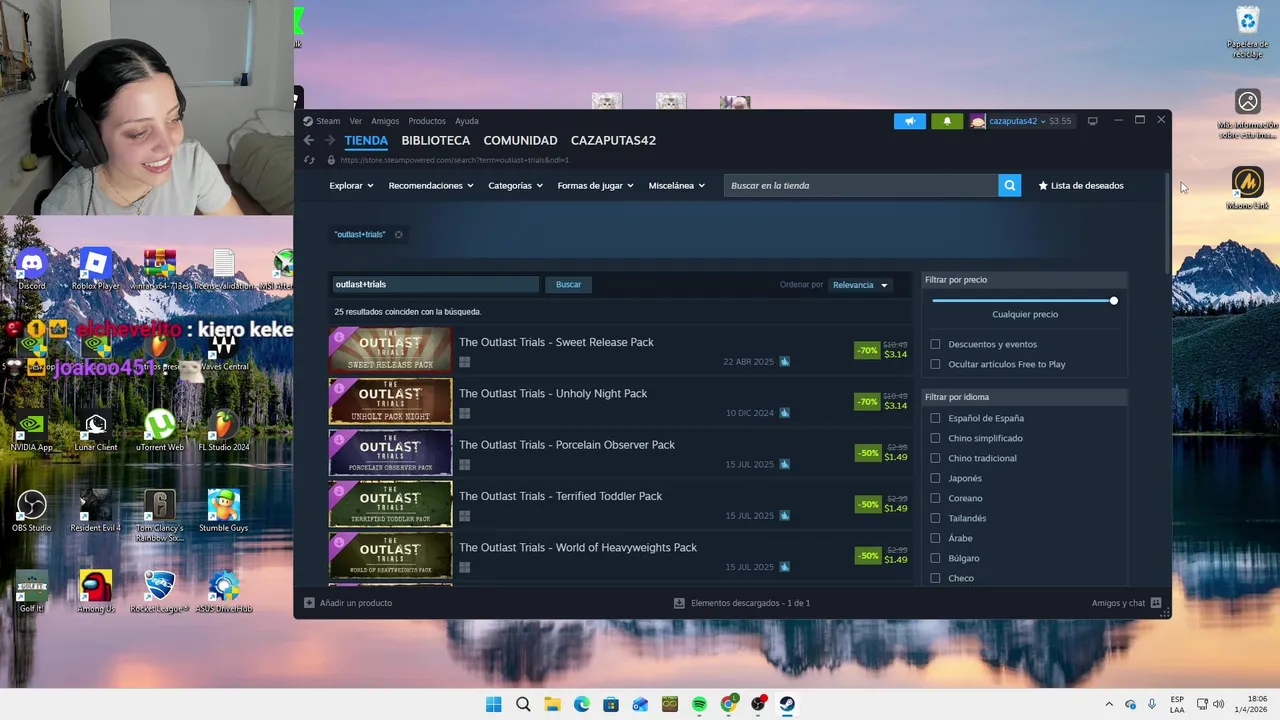Select the NVIDIA App desktop icon

coord(31,431)
